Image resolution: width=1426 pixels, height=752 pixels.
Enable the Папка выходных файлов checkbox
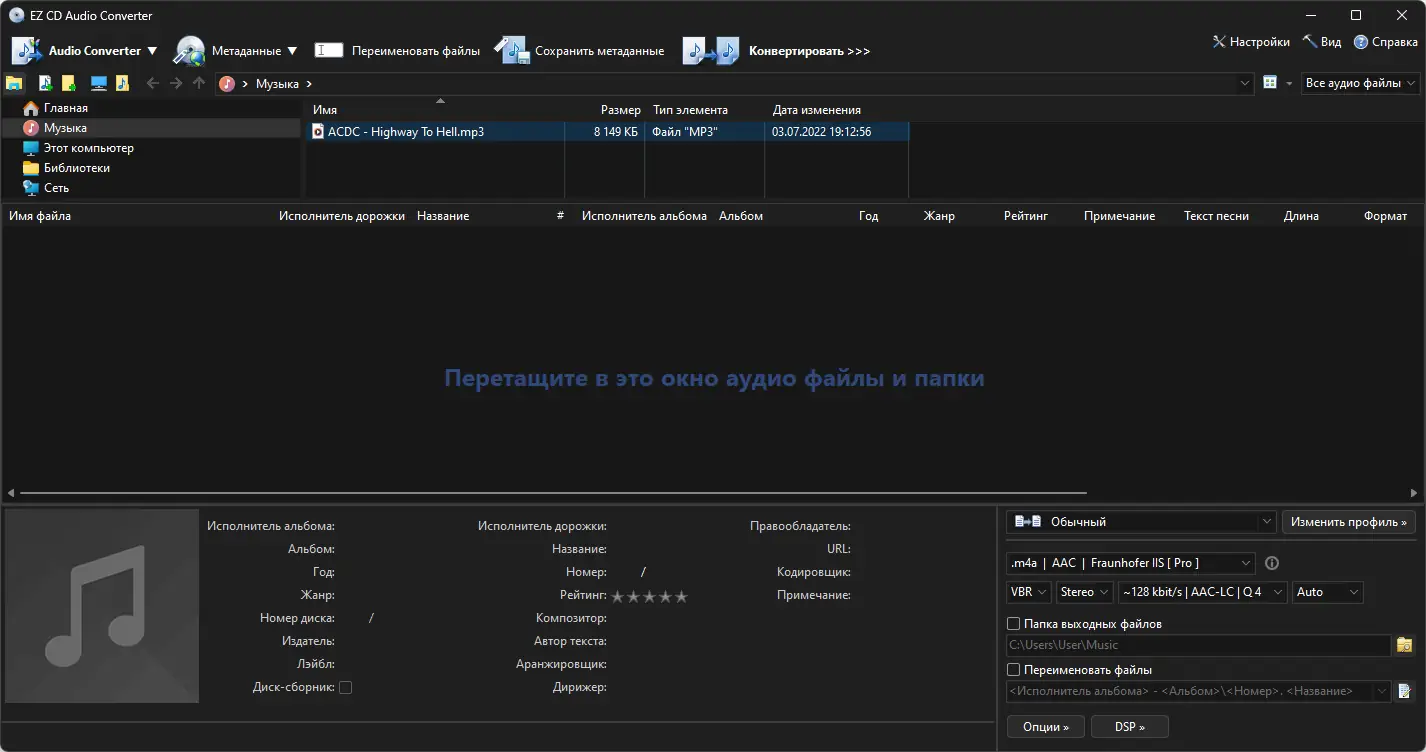1015,623
